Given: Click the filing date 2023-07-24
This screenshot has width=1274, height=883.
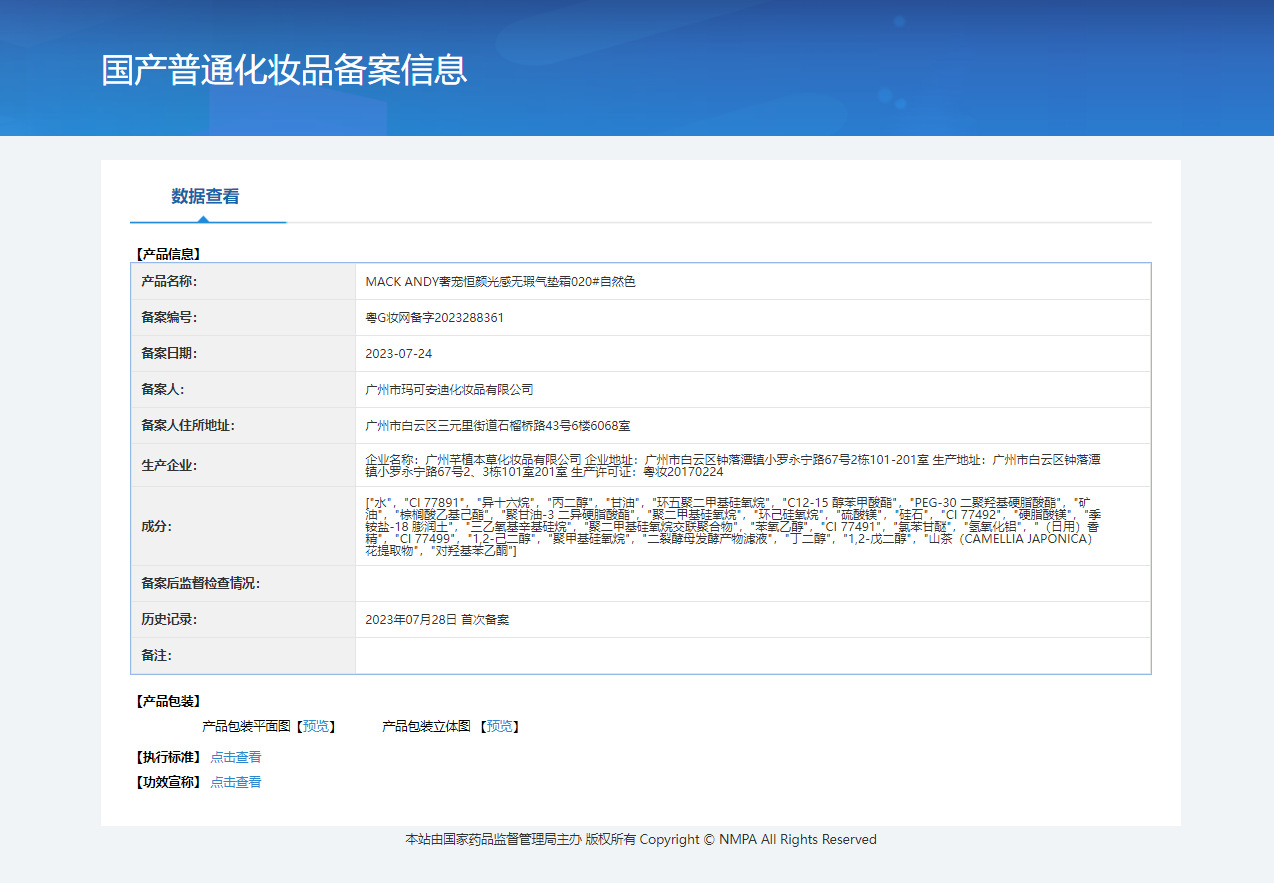Looking at the screenshot, I should pyautogui.click(x=399, y=354).
